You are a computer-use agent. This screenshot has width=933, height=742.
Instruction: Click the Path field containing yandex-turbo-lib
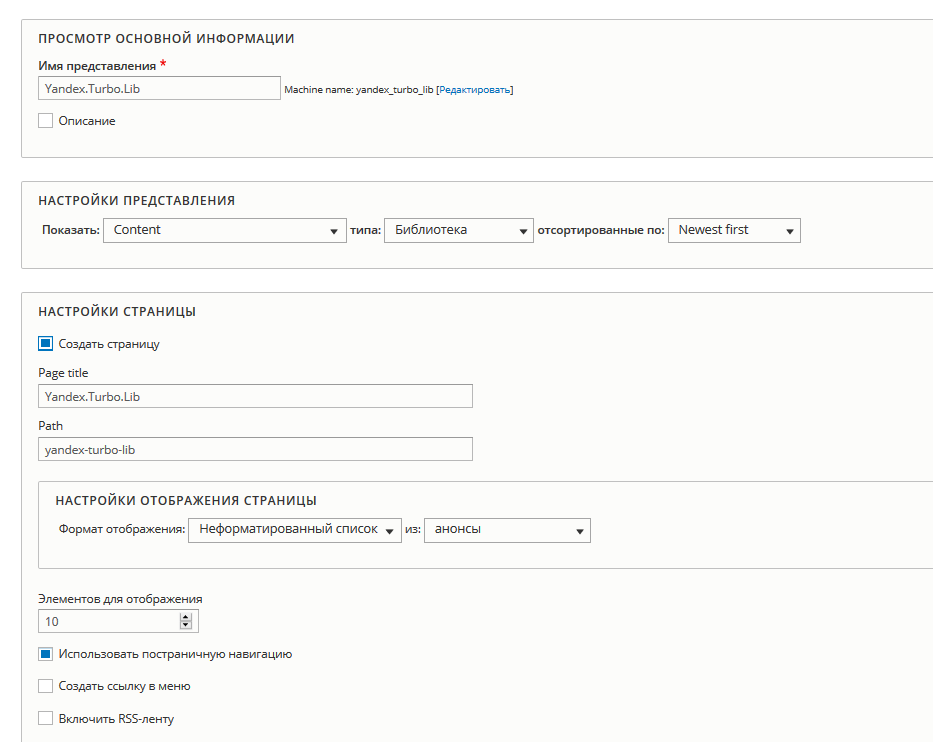click(255, 449)
